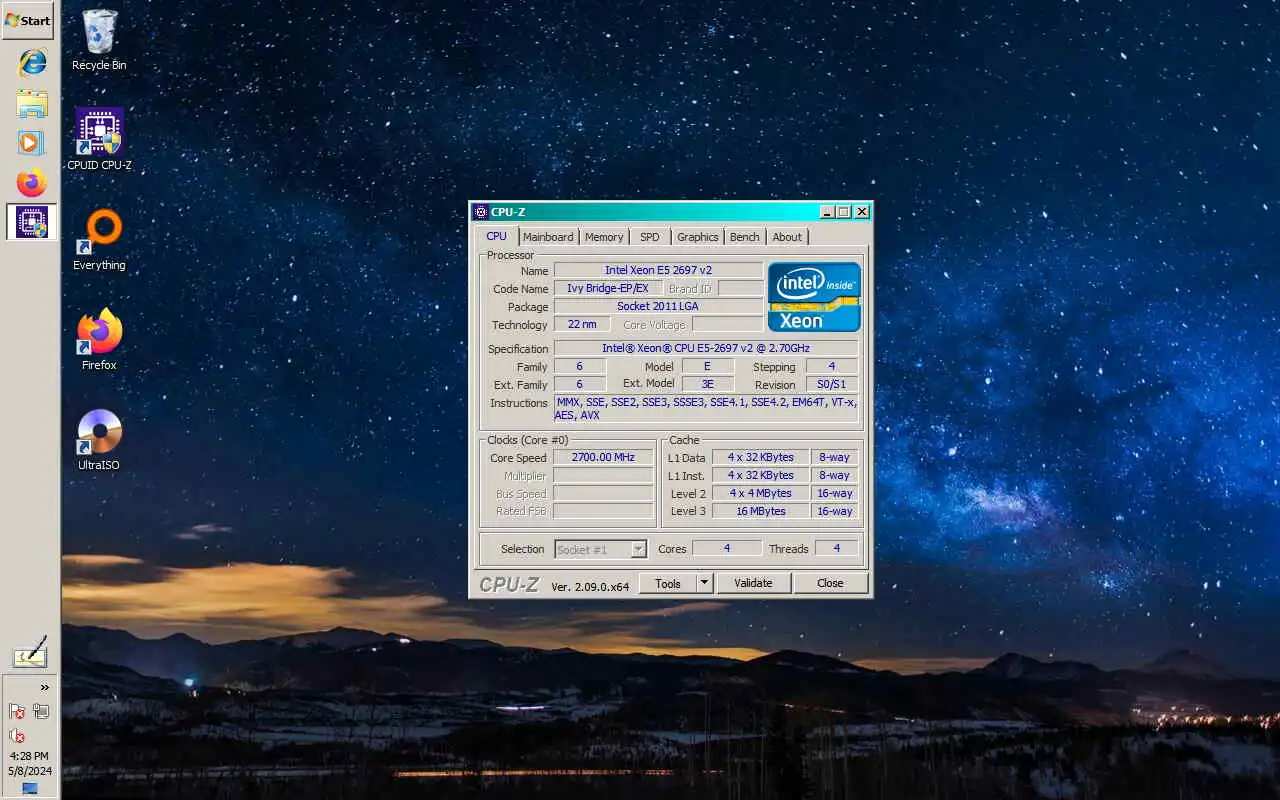1280x800 pixels.
Task: Click the L1 Inst. associativity 8-way
Action: pos(834,475)
